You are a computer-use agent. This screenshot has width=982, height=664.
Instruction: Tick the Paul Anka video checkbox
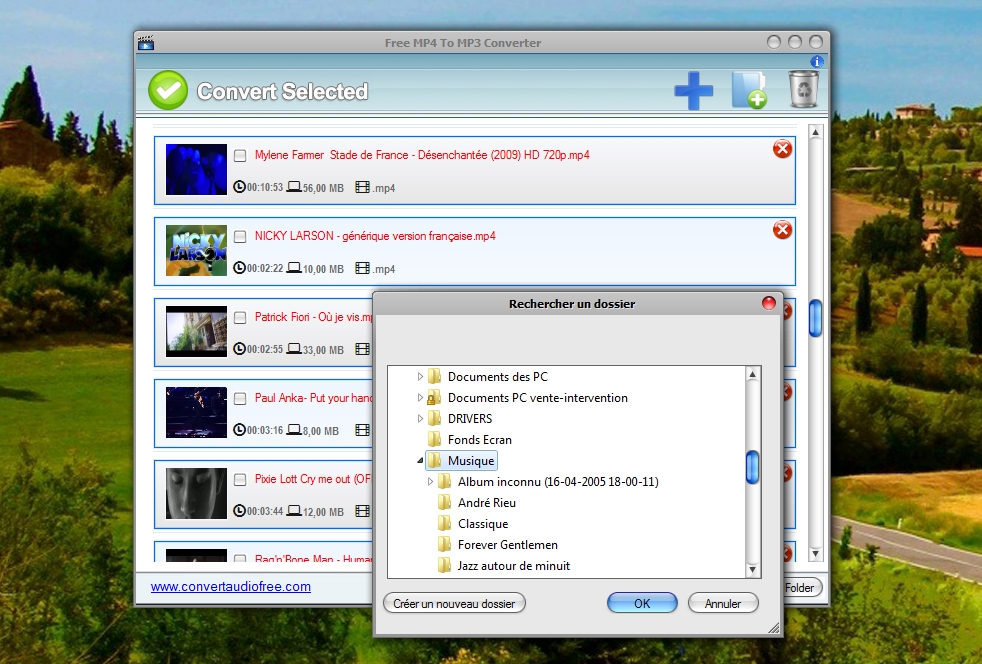tap(240, 398)
